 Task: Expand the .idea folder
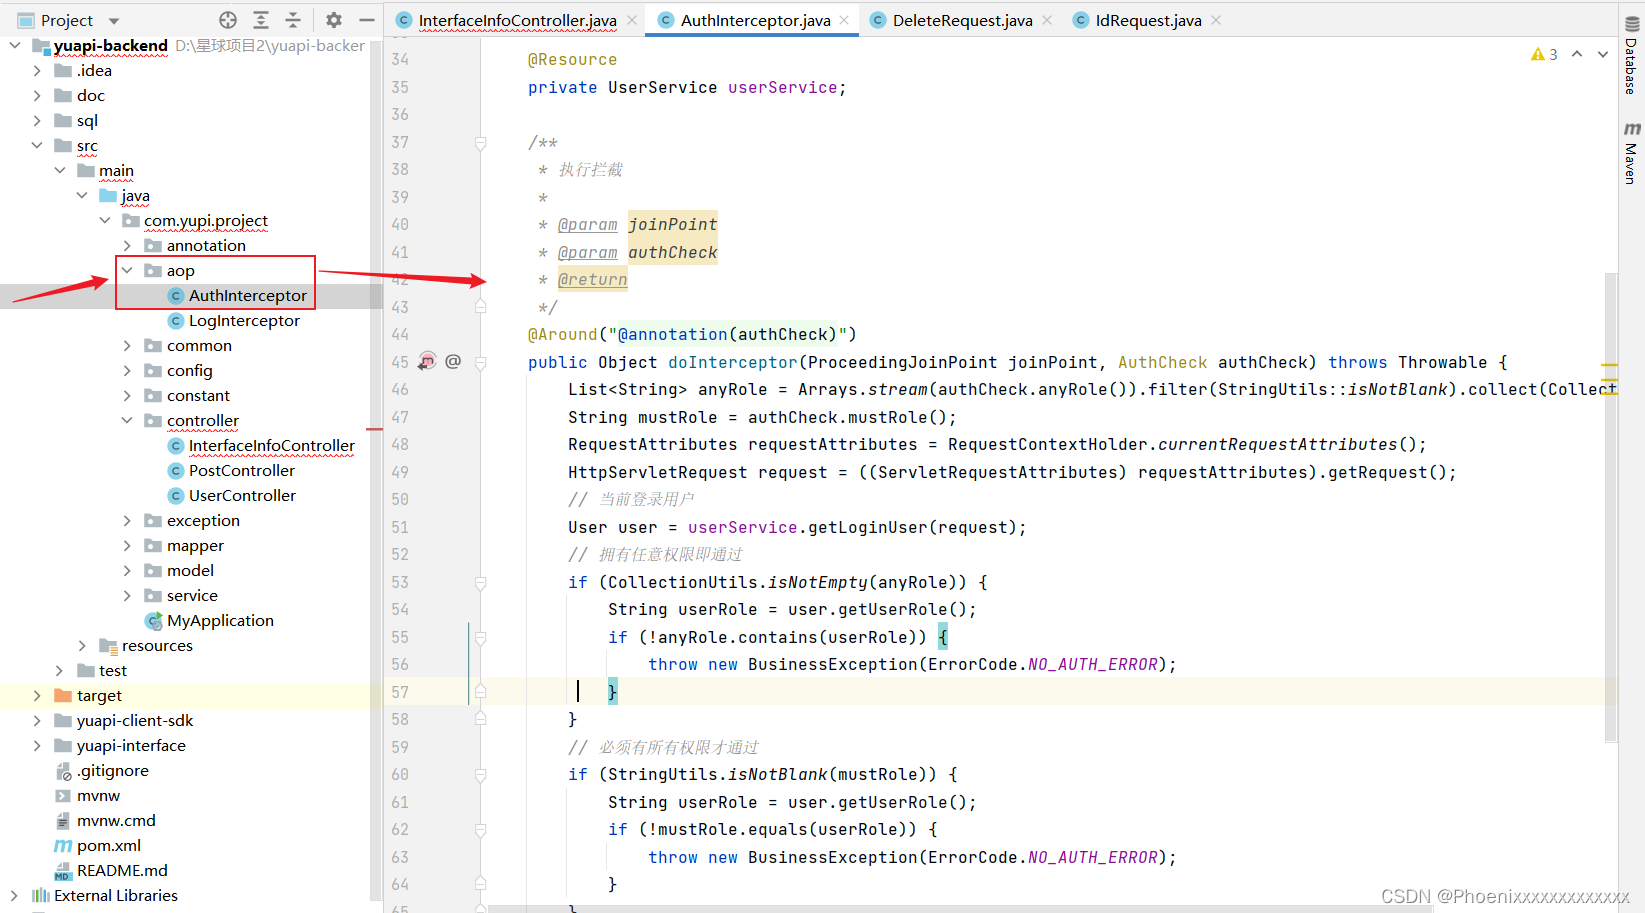(x=37, y=70)
